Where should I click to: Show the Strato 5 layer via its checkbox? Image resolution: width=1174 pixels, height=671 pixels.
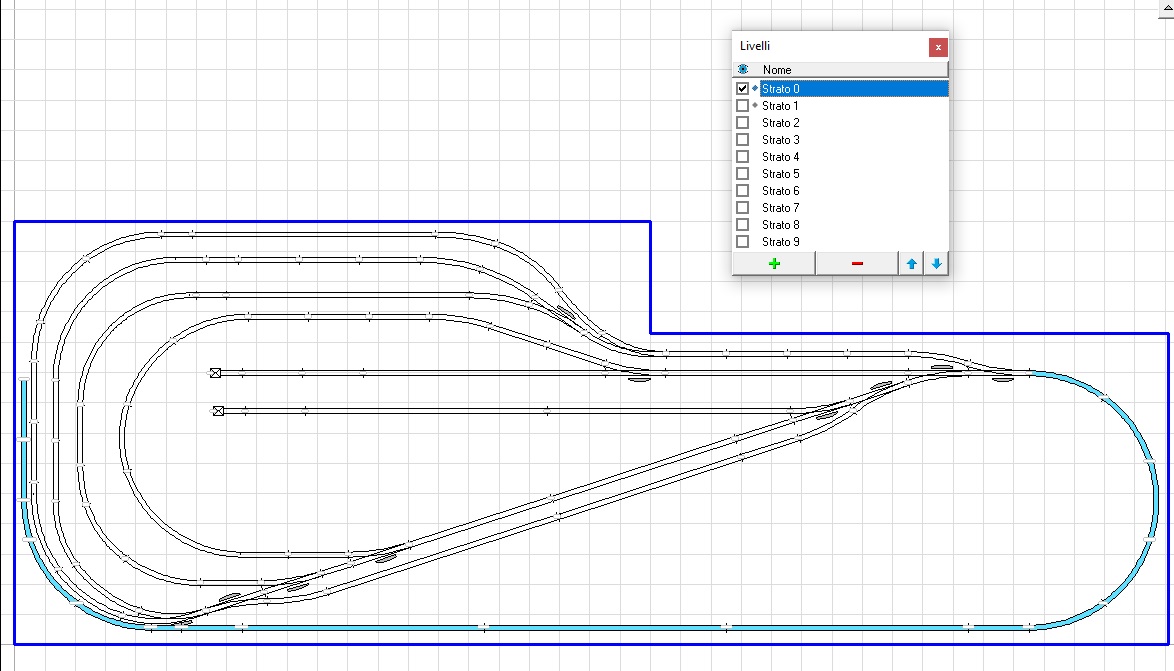742,173
